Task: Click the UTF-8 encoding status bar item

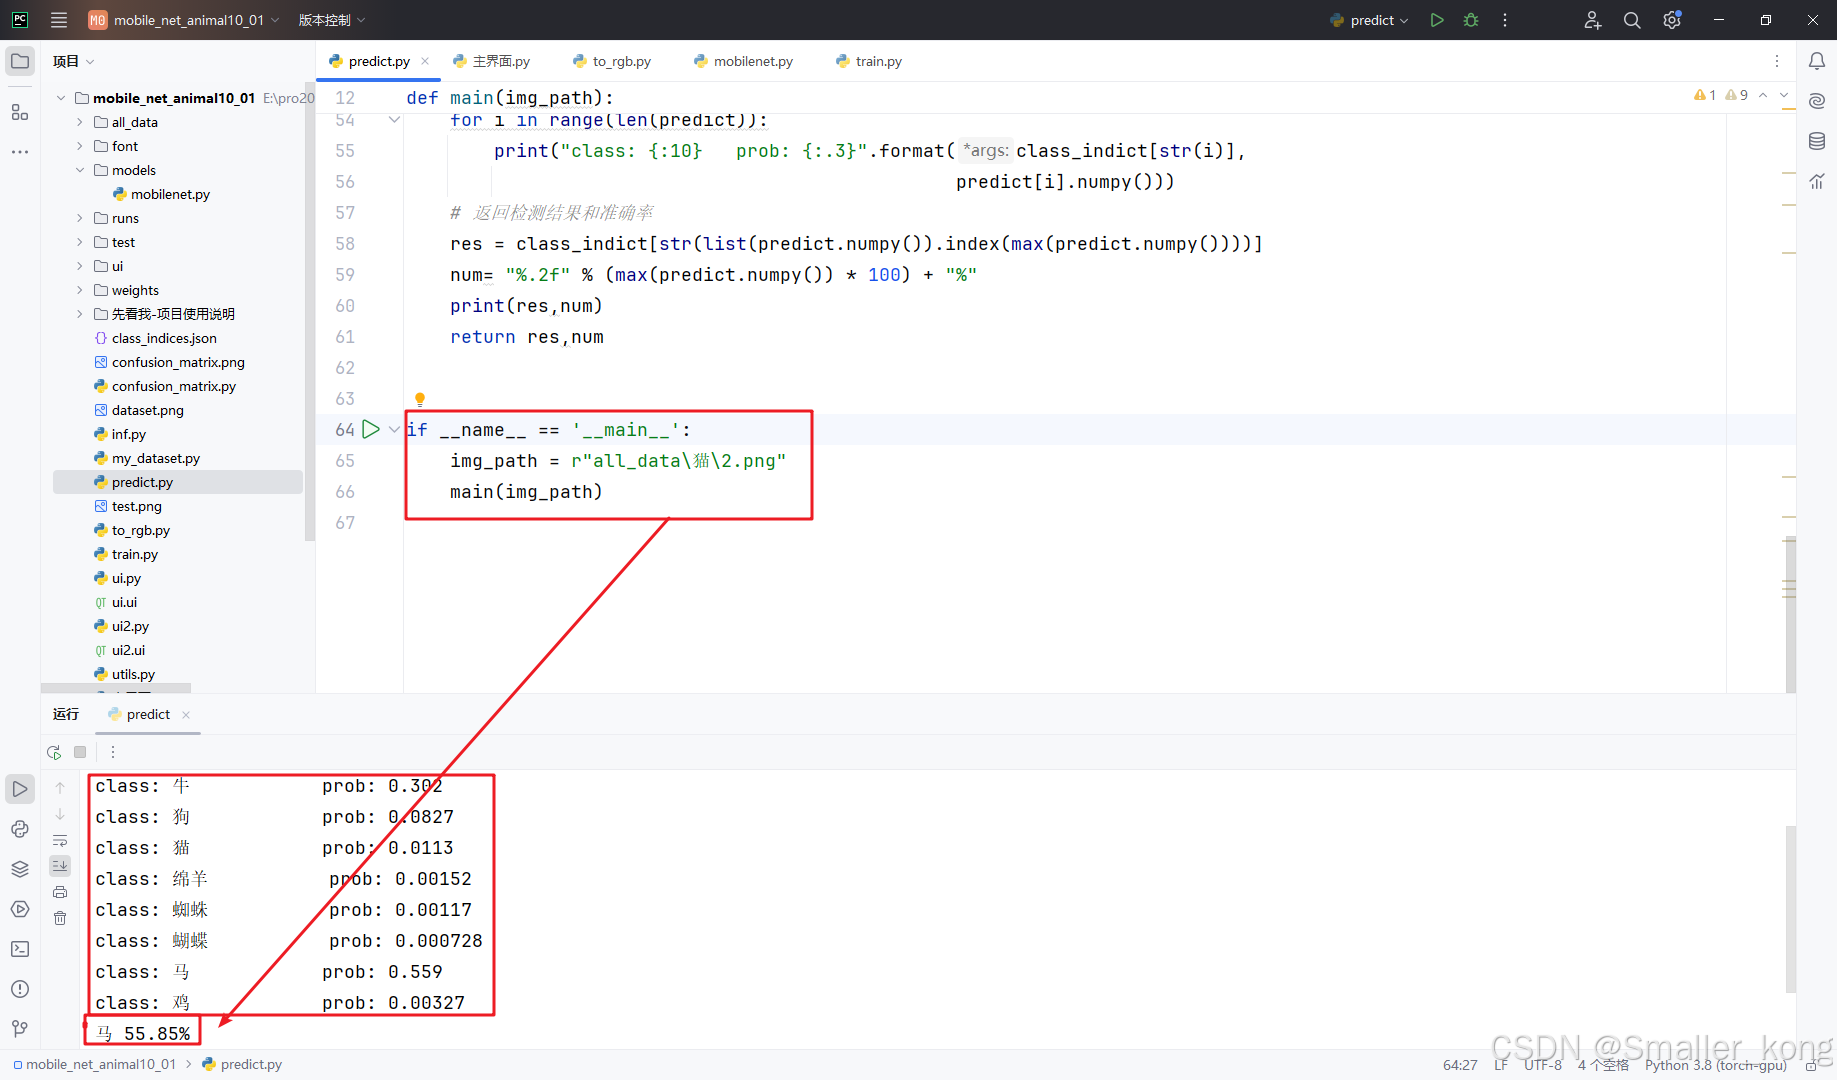Action: (1542, 1065)
